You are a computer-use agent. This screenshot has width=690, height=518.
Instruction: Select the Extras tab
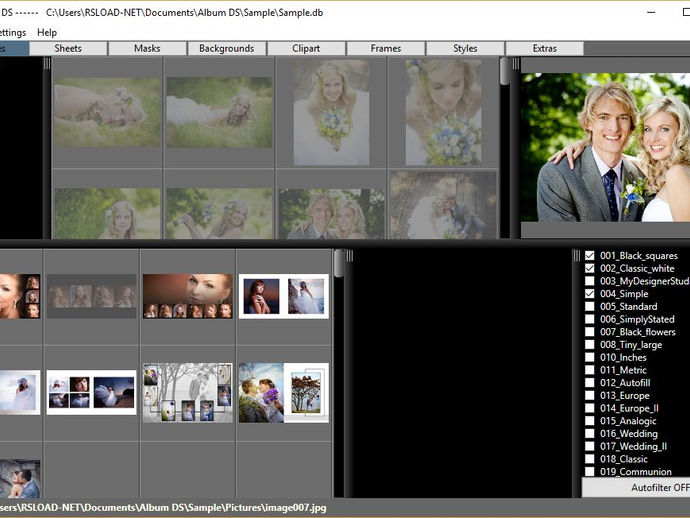(x=545, y=48)
